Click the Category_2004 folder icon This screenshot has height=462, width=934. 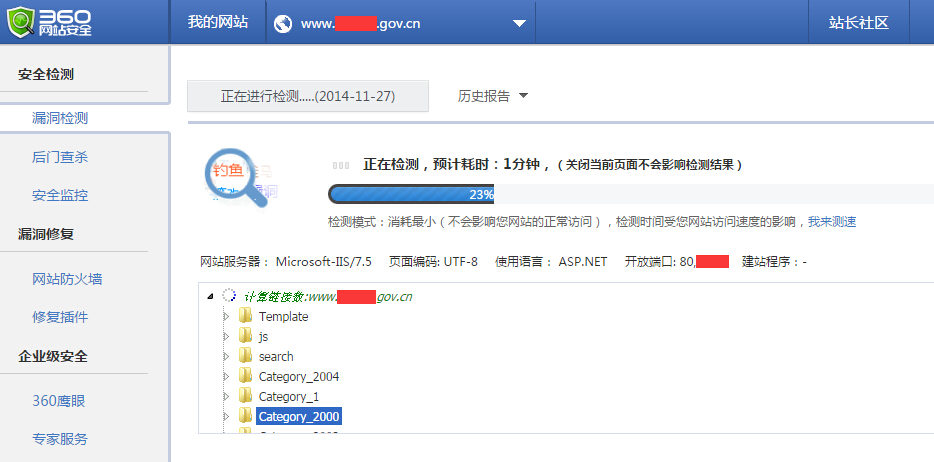pyautogui.click(x=245, y=376)
